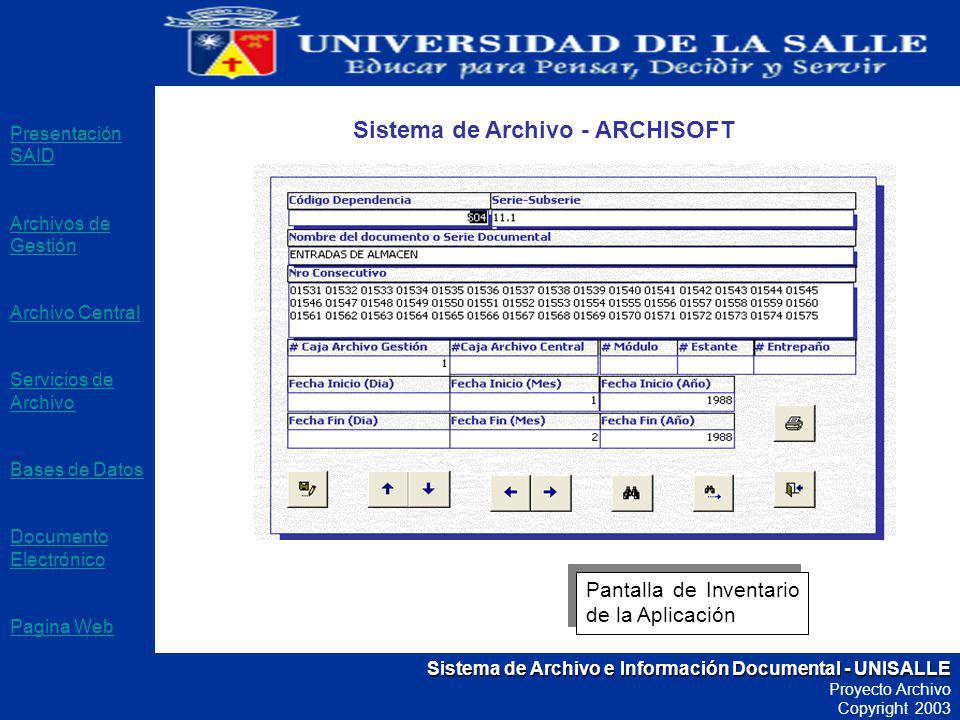The width and height of the screenshot is (960, 720).
Task: Click the Nro Consecutivo numbers text area
Action: tap(571, 310)
